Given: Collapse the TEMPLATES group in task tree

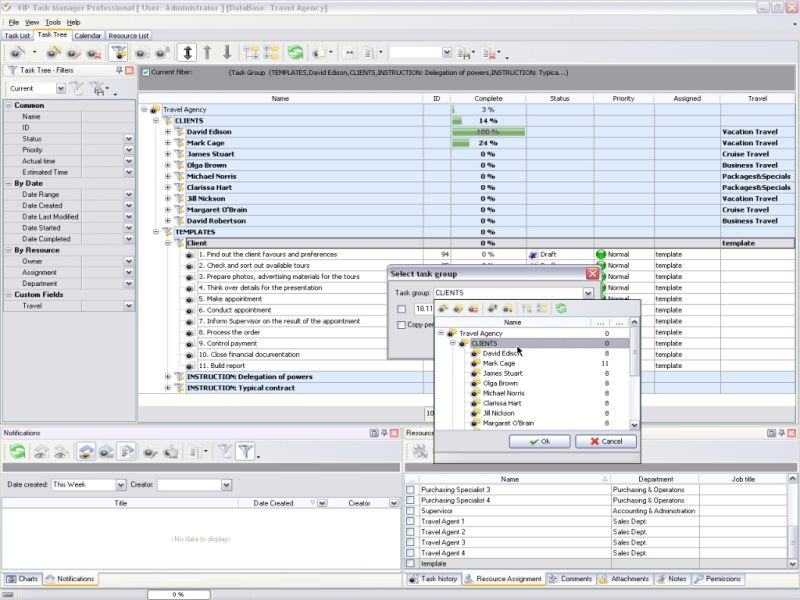Looking at the screenshot, I should [156, 232].
